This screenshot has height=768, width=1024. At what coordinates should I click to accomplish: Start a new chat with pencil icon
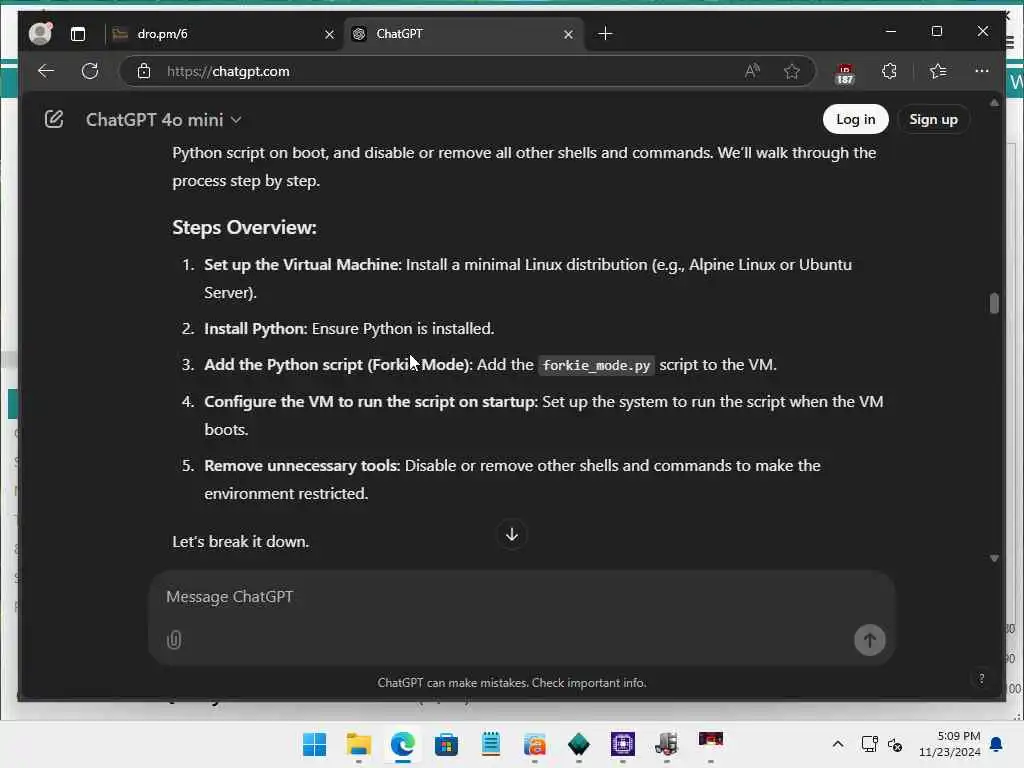click(x=54, y=119)
